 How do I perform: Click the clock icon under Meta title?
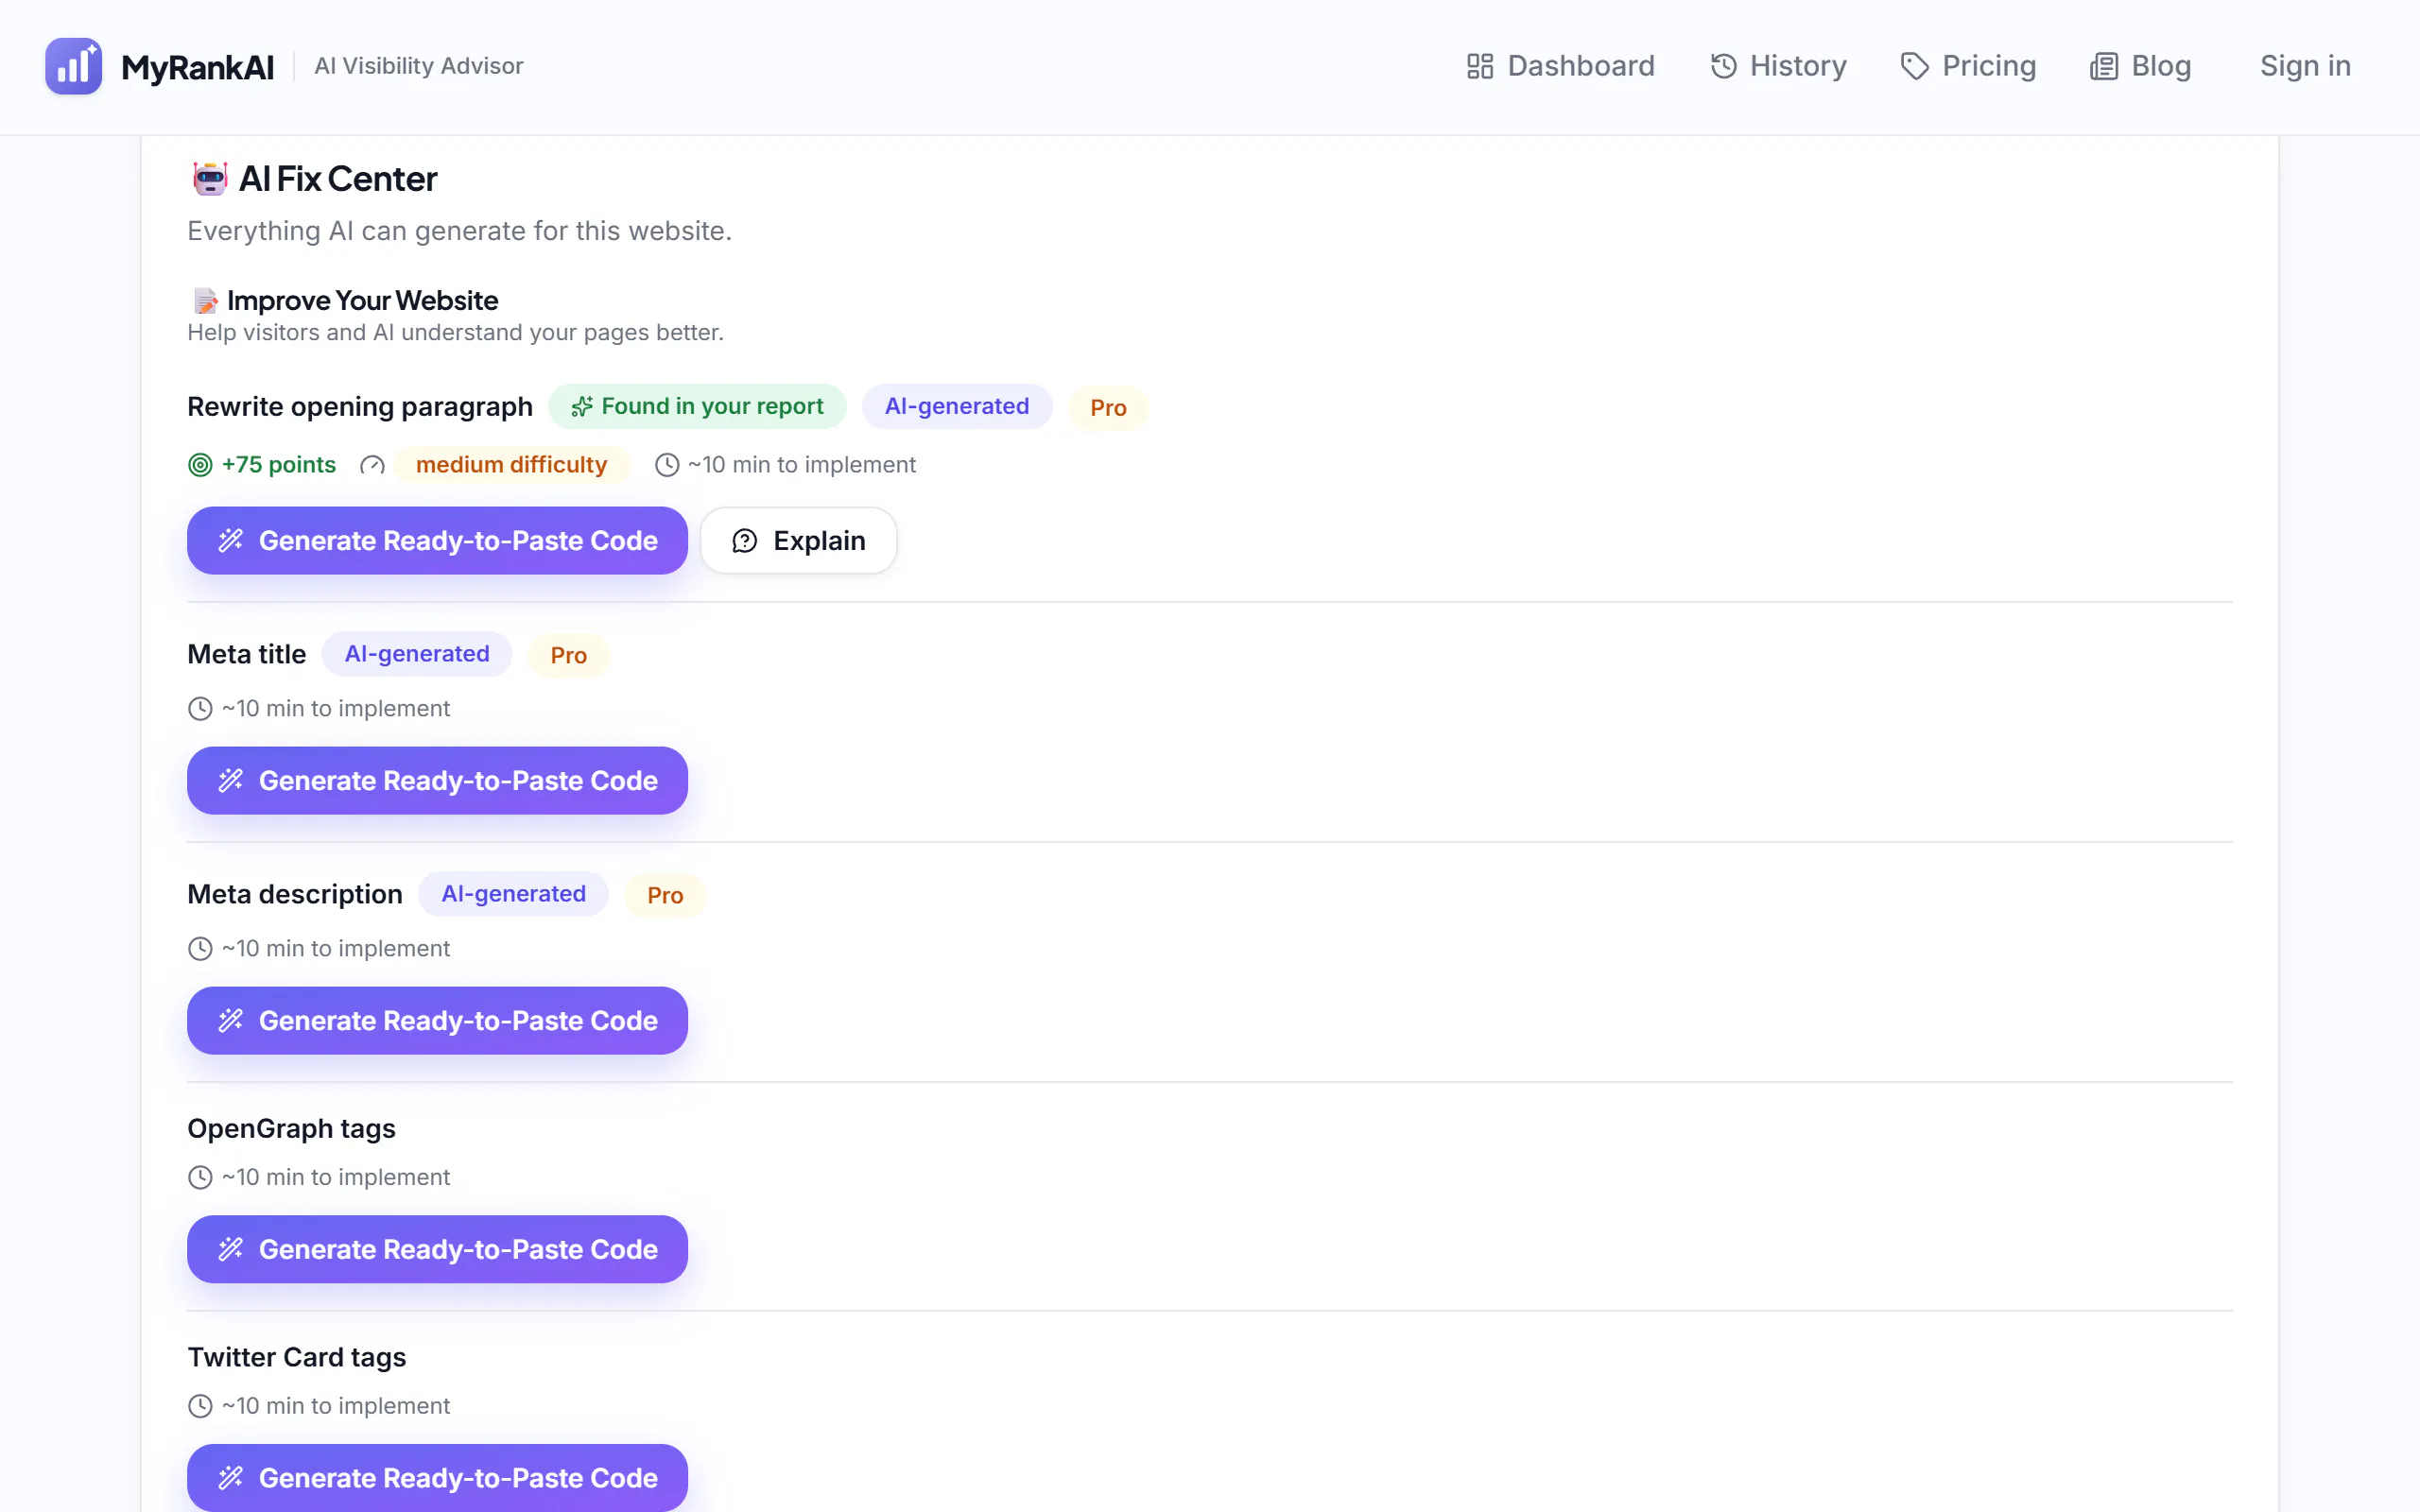click(x=200, y=709)
